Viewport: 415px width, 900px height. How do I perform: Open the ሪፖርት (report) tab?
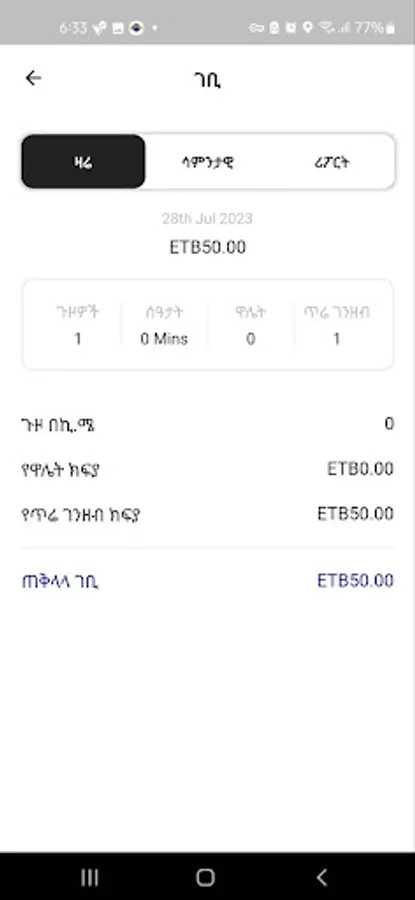point(332,162)
